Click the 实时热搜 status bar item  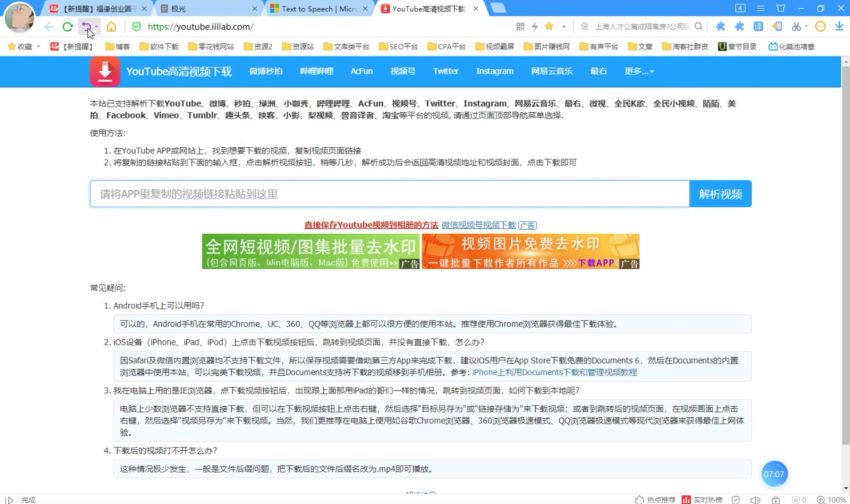click(702, 500)
